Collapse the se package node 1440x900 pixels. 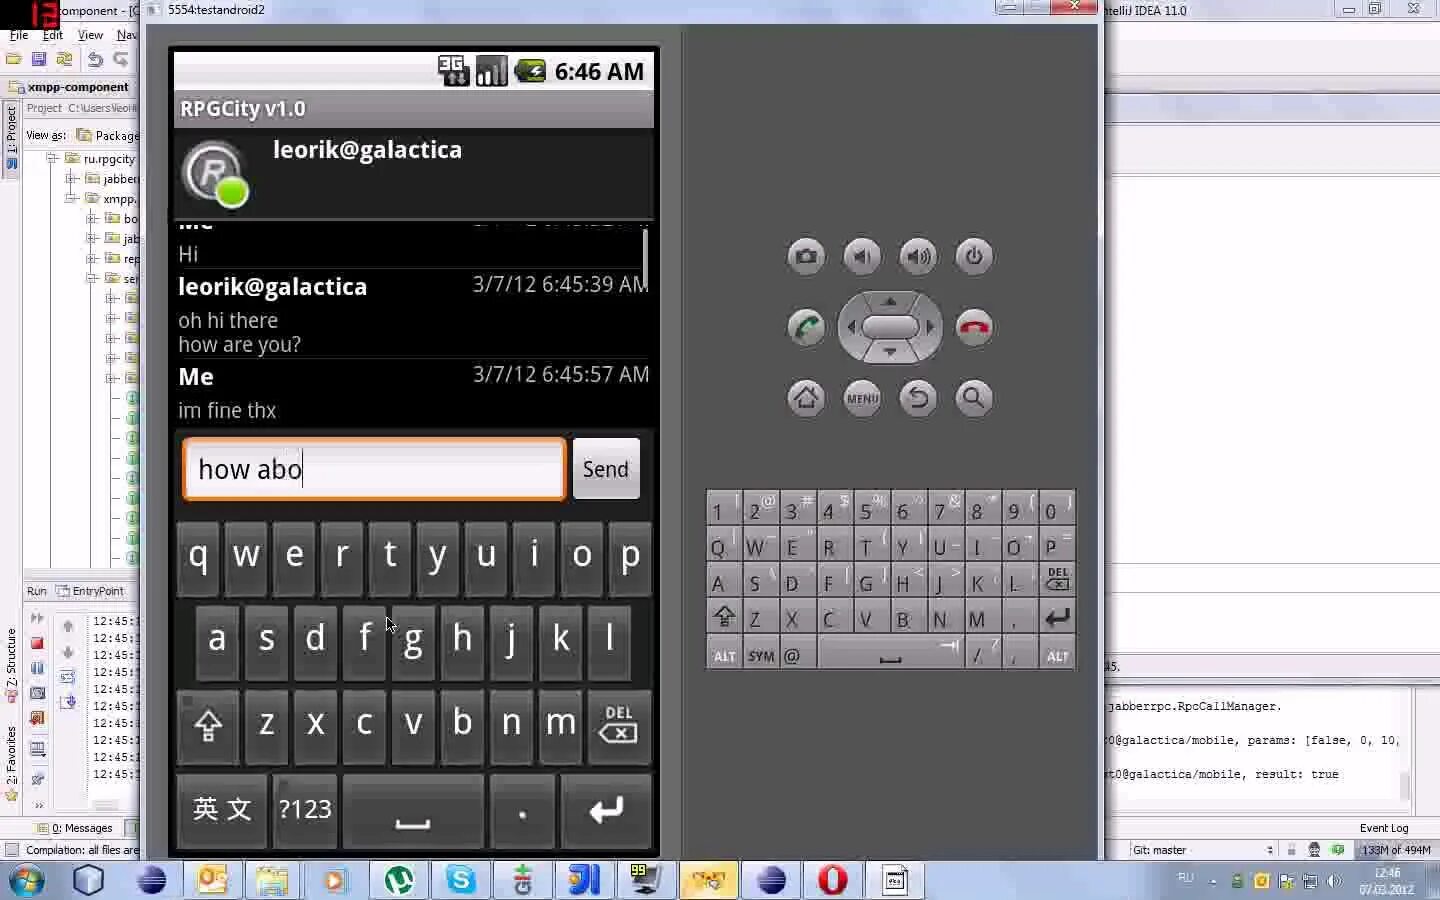point(92,278)
